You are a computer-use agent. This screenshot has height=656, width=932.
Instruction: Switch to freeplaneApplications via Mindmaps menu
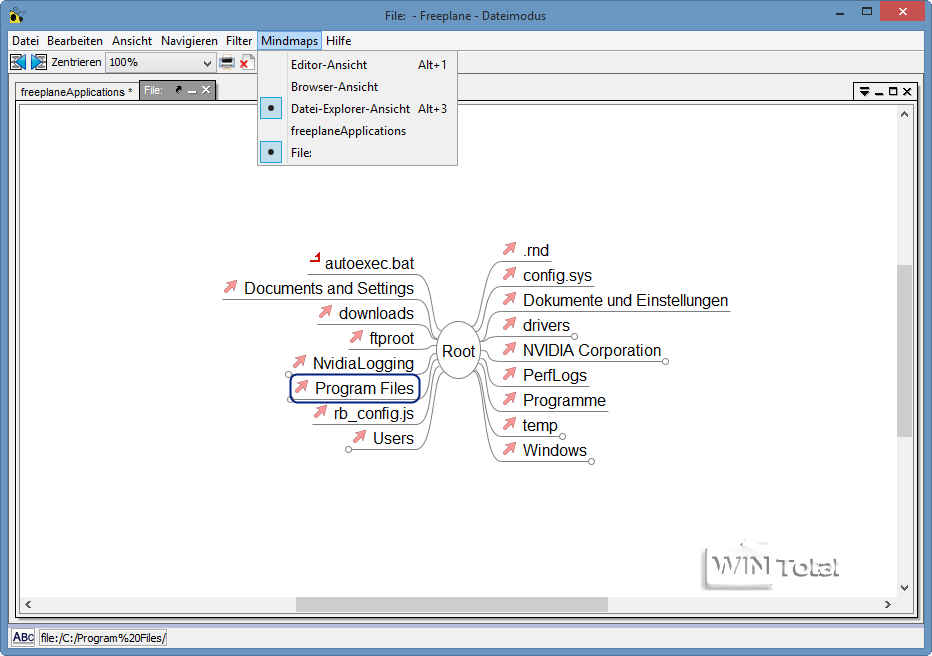358,131
